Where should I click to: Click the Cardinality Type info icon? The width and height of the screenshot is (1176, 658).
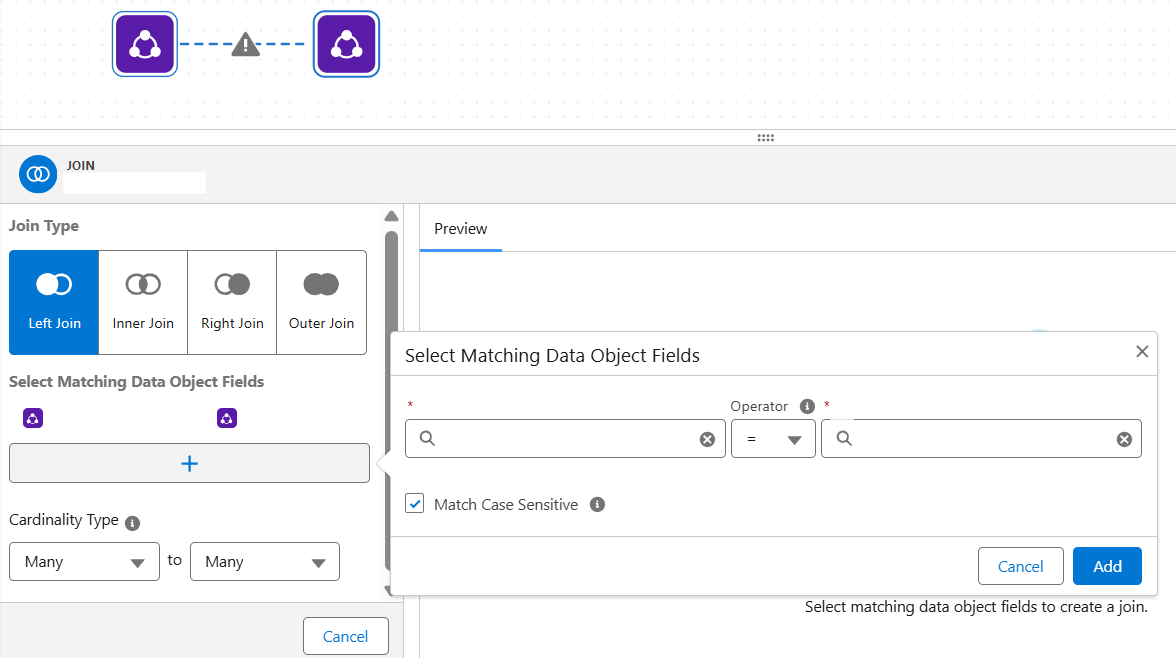tap(133, 522)
